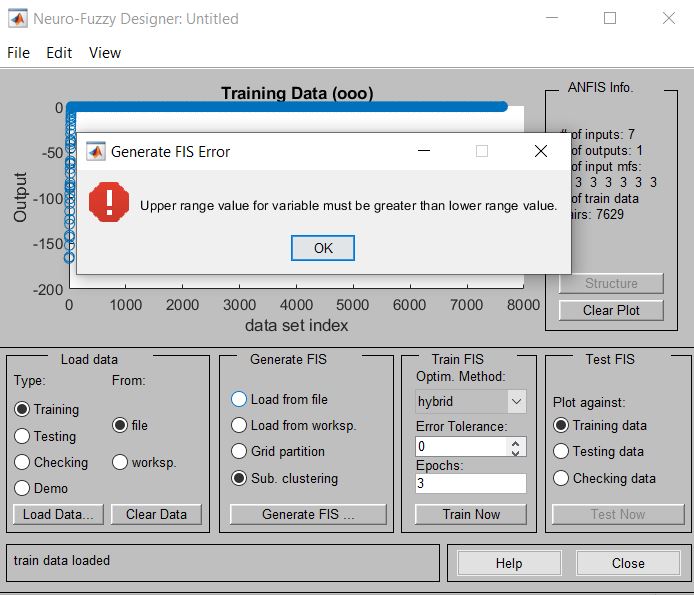Click the 'of outputs: 1' info text
Screen dimensions: 694x595
[606, 151]
